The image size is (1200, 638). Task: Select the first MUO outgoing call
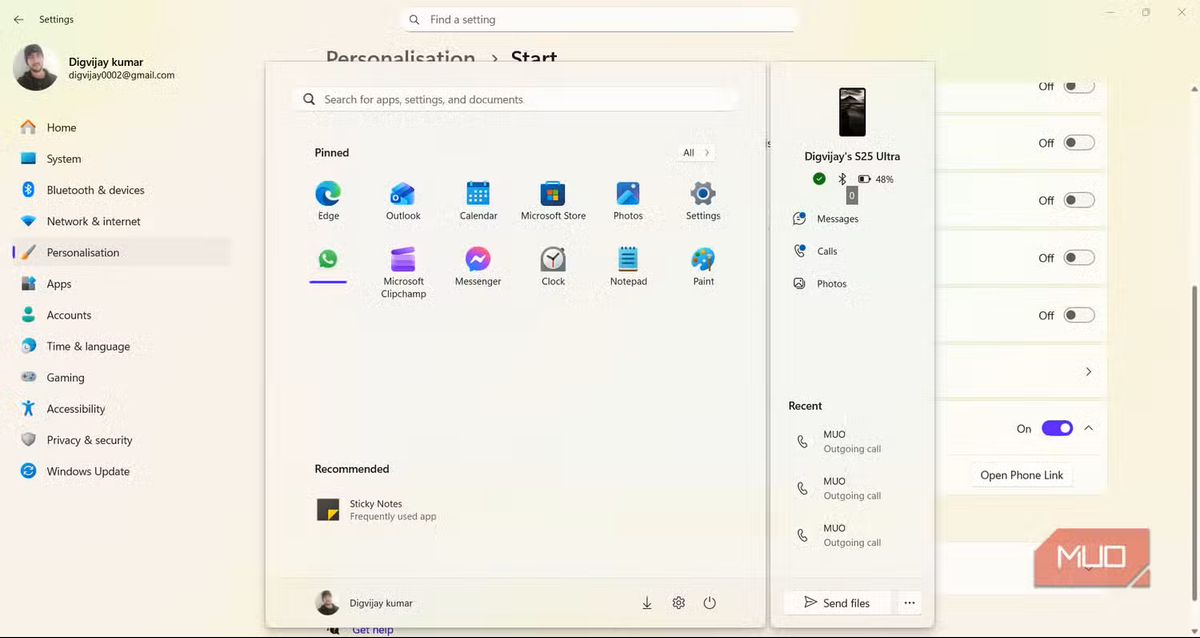click(x=853, y=442)
